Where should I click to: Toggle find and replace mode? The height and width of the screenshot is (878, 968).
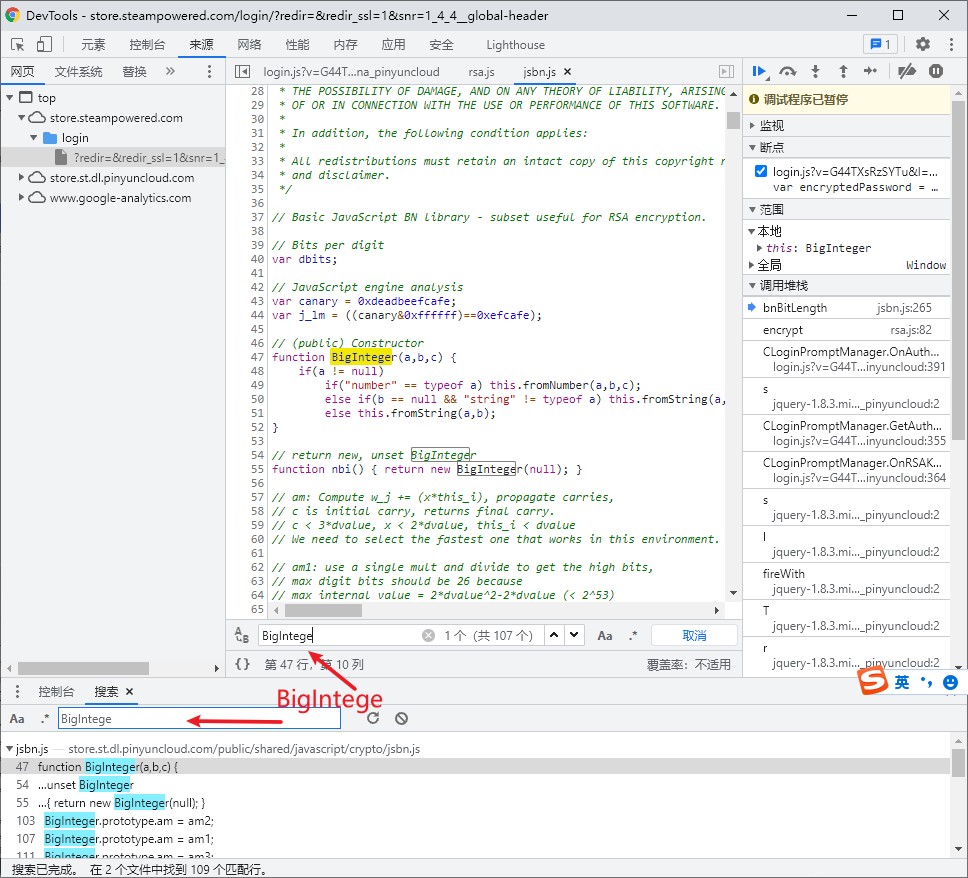tap(242, 635)
